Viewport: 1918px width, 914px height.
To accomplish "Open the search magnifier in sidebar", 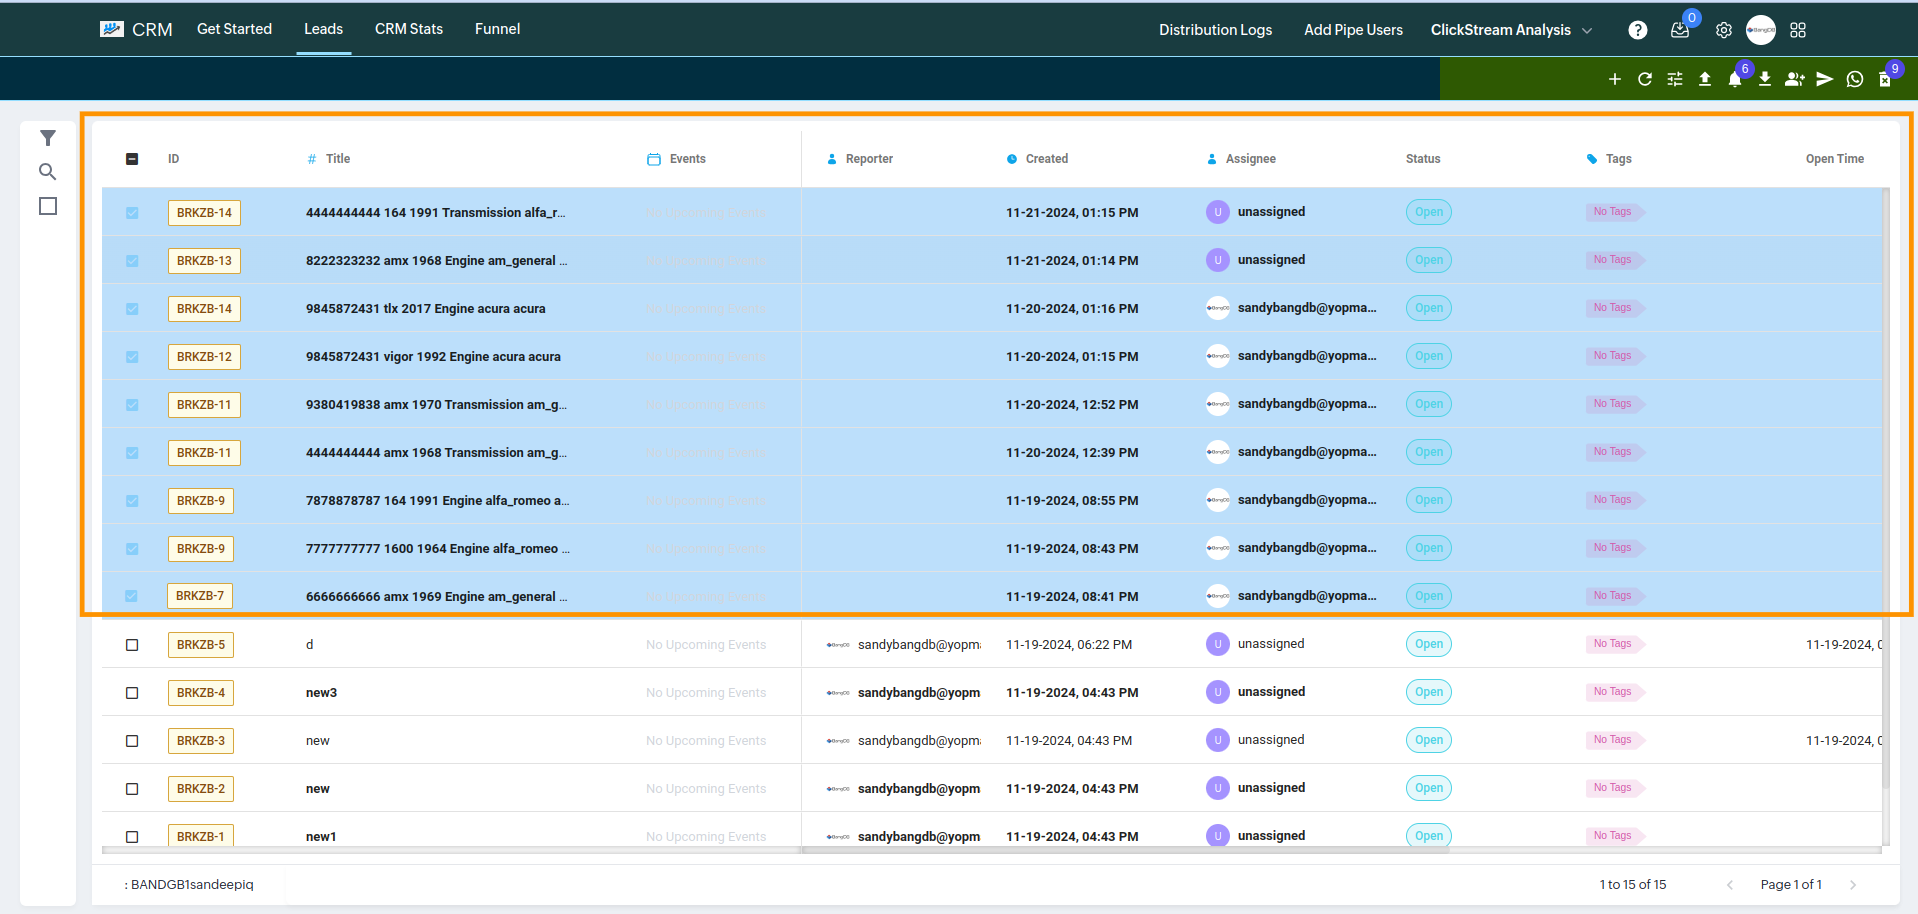I will click(48, 172).
